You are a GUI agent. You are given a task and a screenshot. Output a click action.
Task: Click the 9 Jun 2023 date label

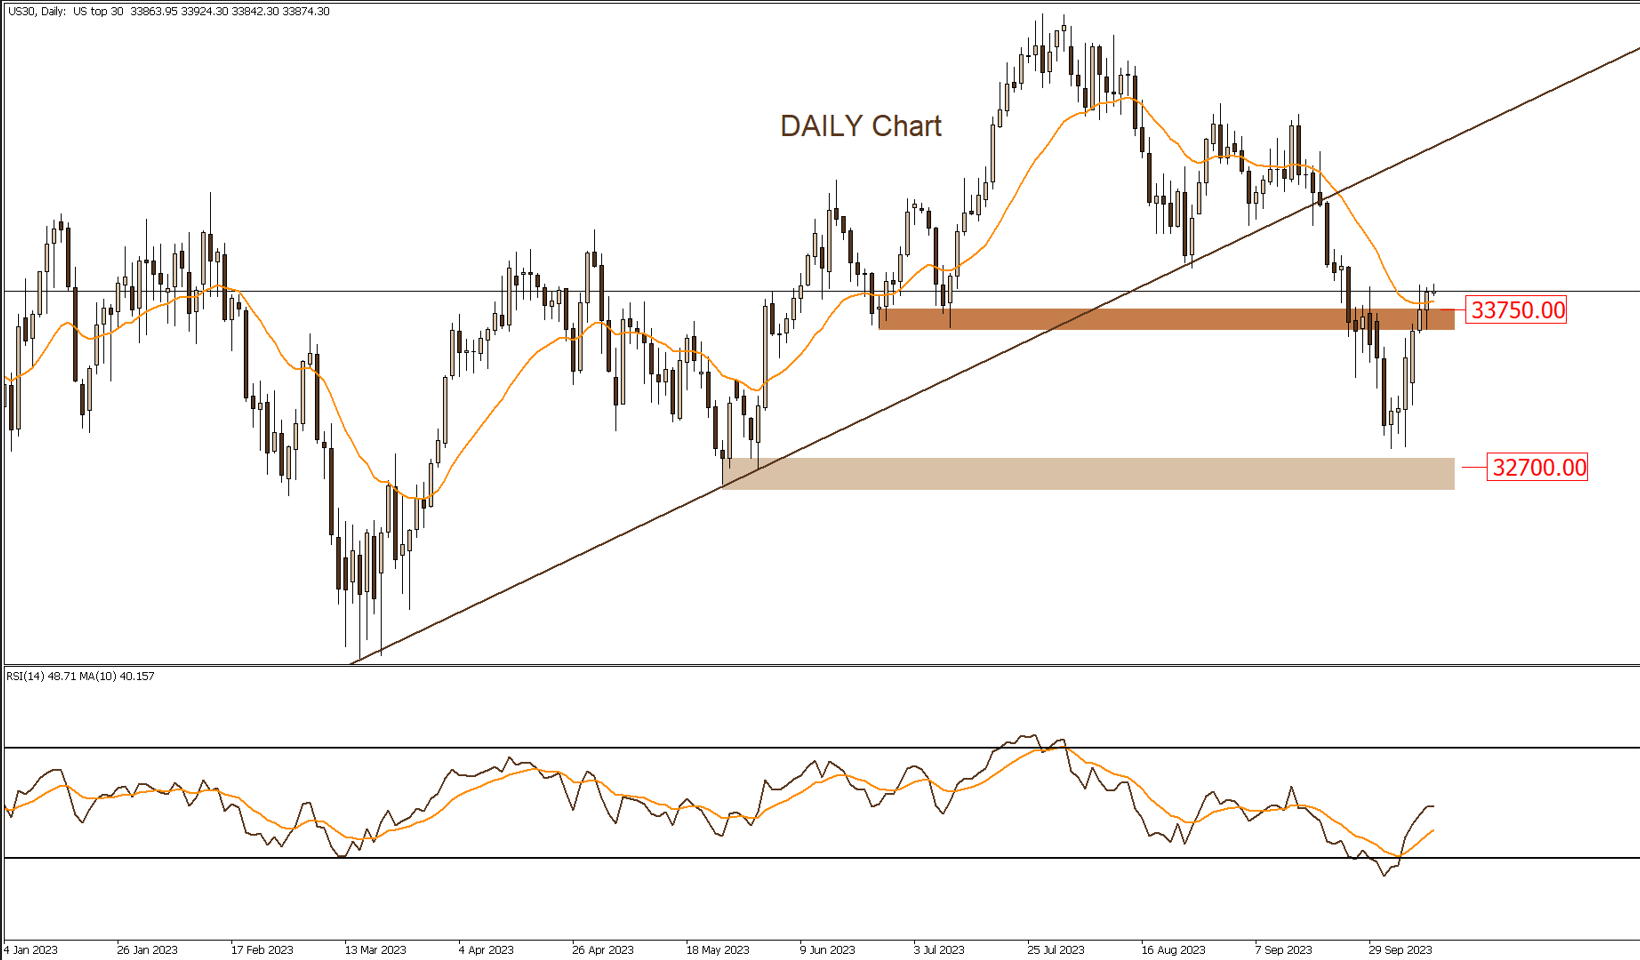click(827, 949)
